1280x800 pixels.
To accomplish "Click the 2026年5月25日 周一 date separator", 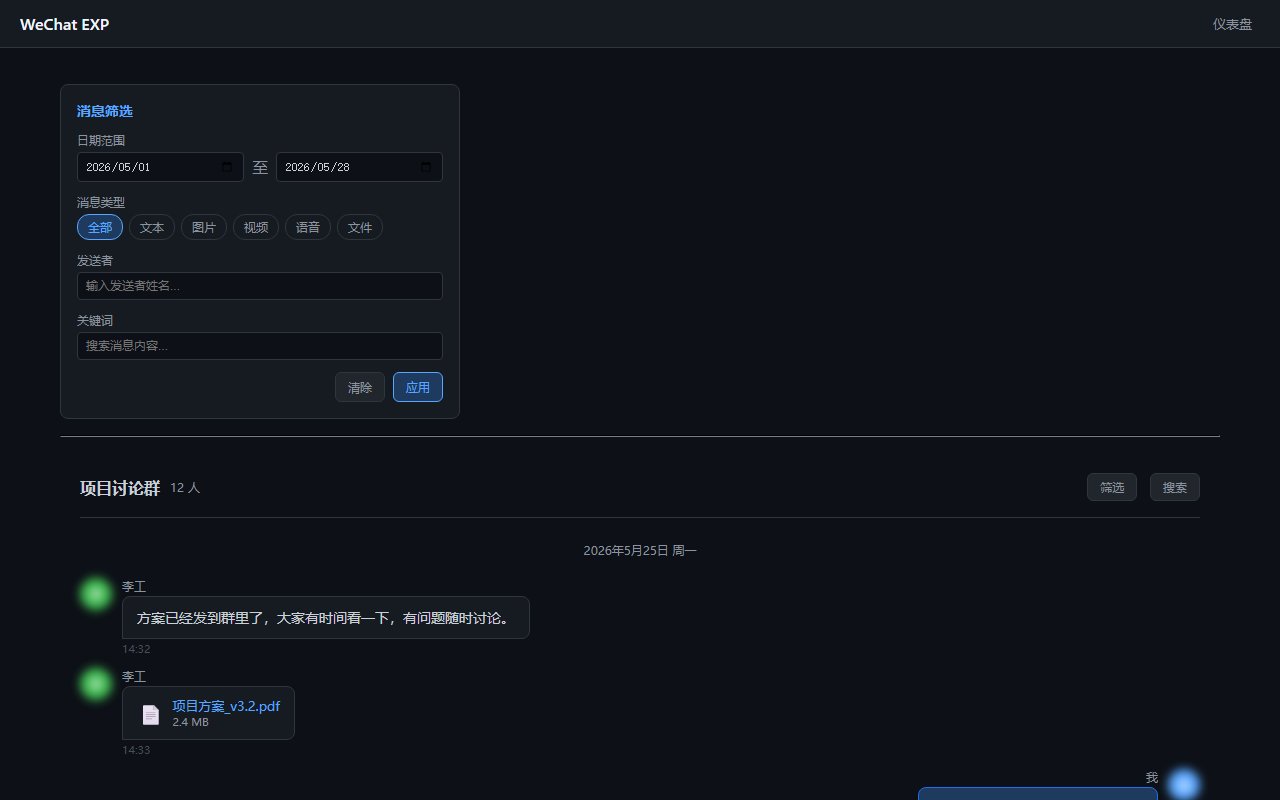I will click(640, 551).
